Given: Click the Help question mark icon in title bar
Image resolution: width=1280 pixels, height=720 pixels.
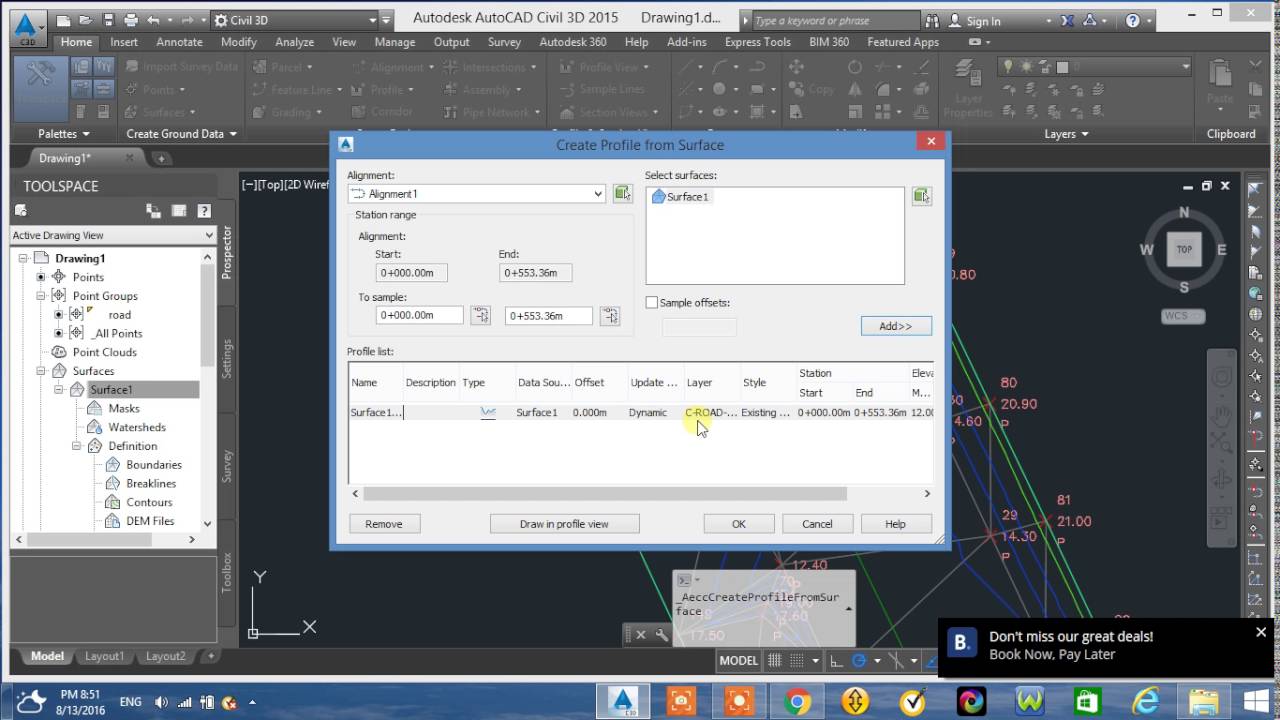Looking at the screenshot, I should 1132,20.
